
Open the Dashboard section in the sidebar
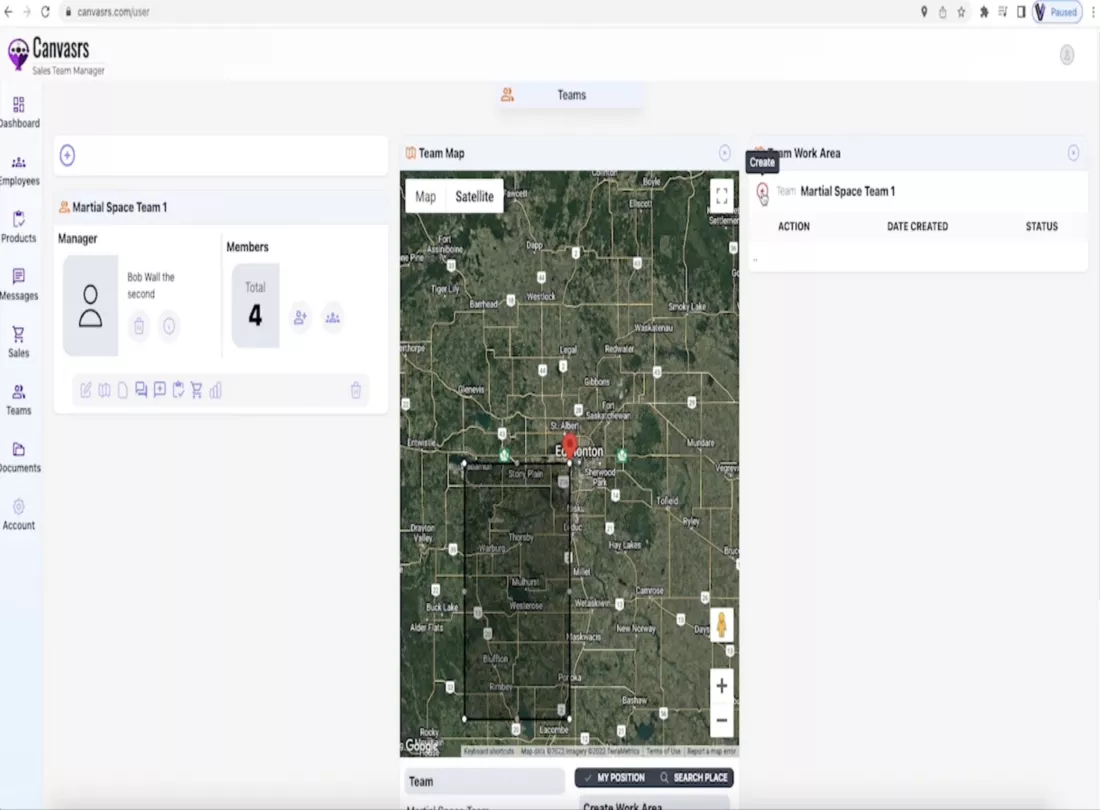tap(19, 113)
